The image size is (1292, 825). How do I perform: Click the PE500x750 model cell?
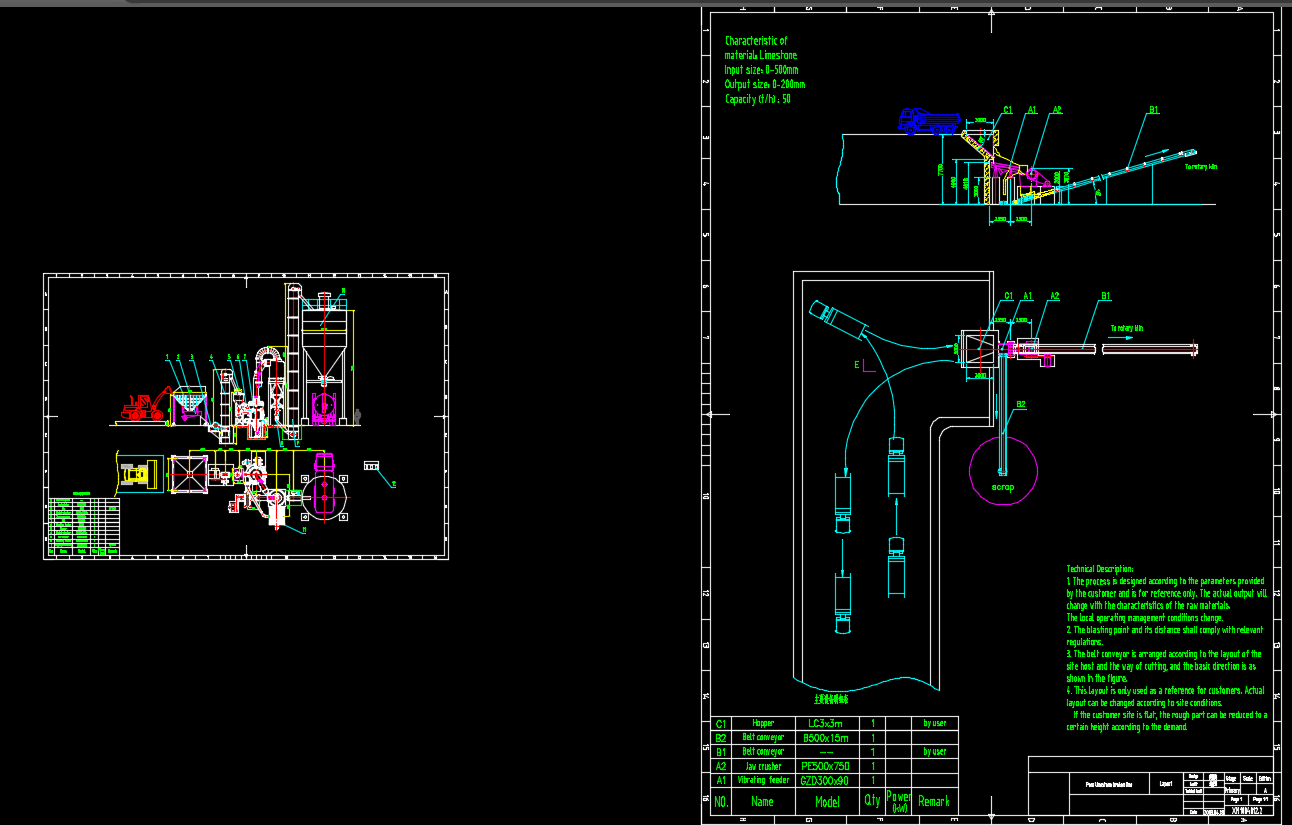click(x=827, y=766)
